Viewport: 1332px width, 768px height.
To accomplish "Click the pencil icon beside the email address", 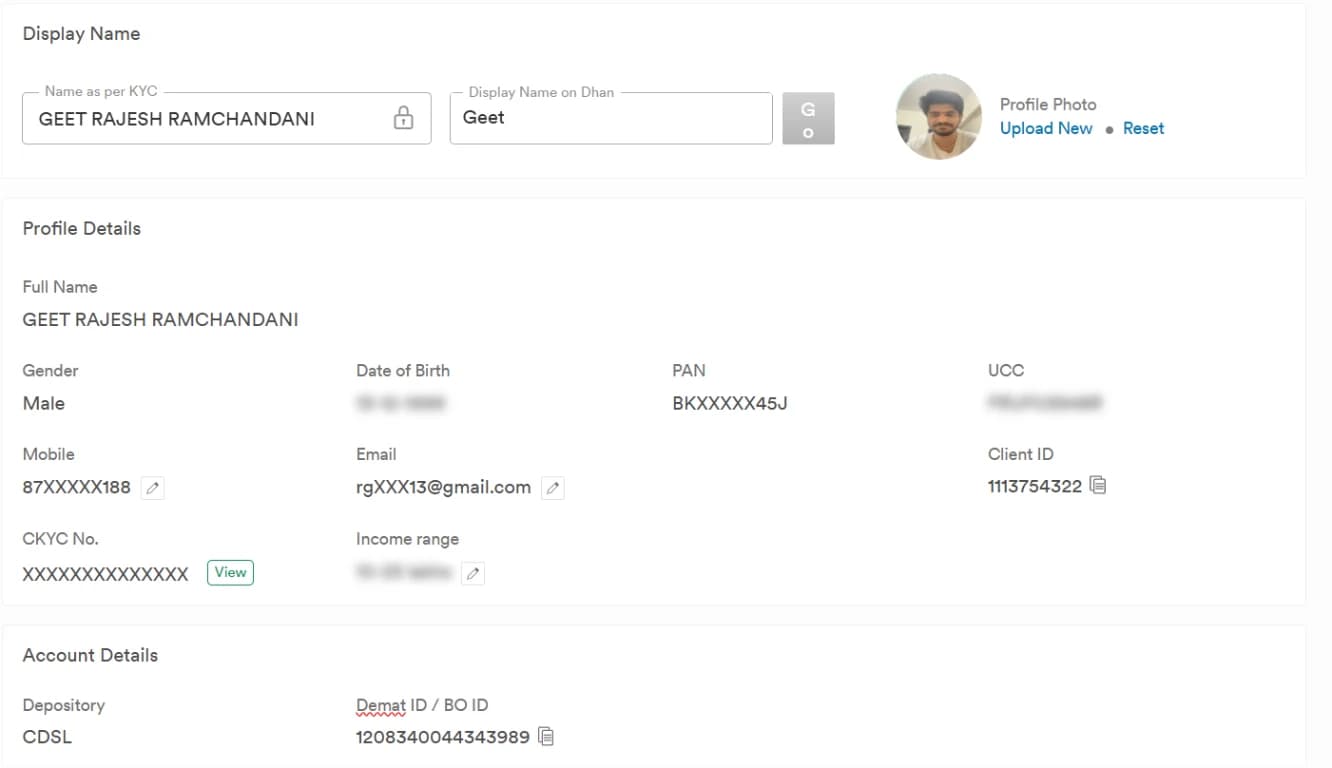I will click(x=552, y=488).
